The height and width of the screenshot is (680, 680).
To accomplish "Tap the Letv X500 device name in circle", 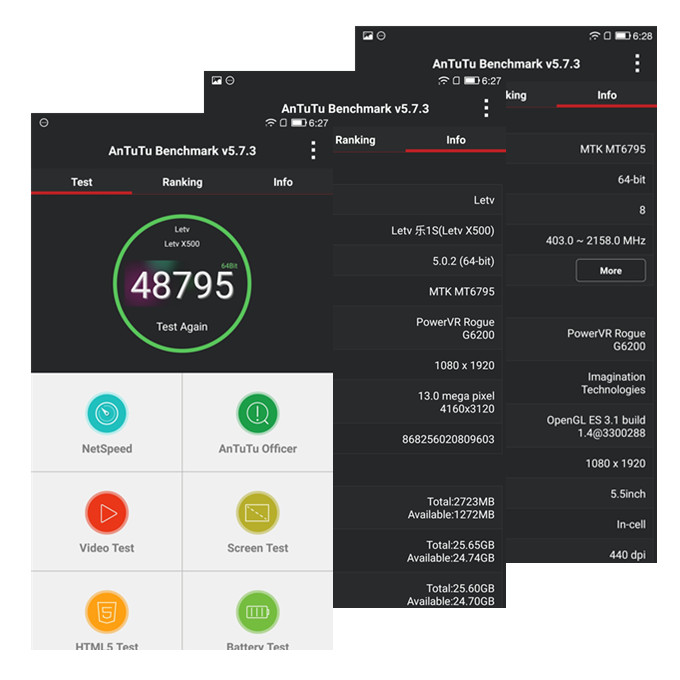I will click(x=182, y=244).
